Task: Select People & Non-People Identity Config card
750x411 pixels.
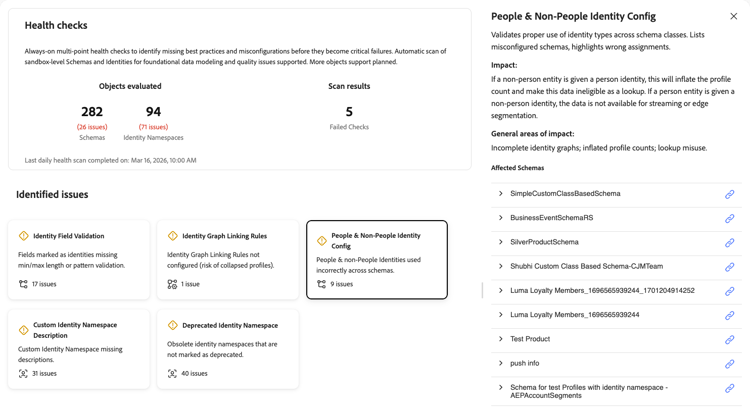Action: coord(377,259)
